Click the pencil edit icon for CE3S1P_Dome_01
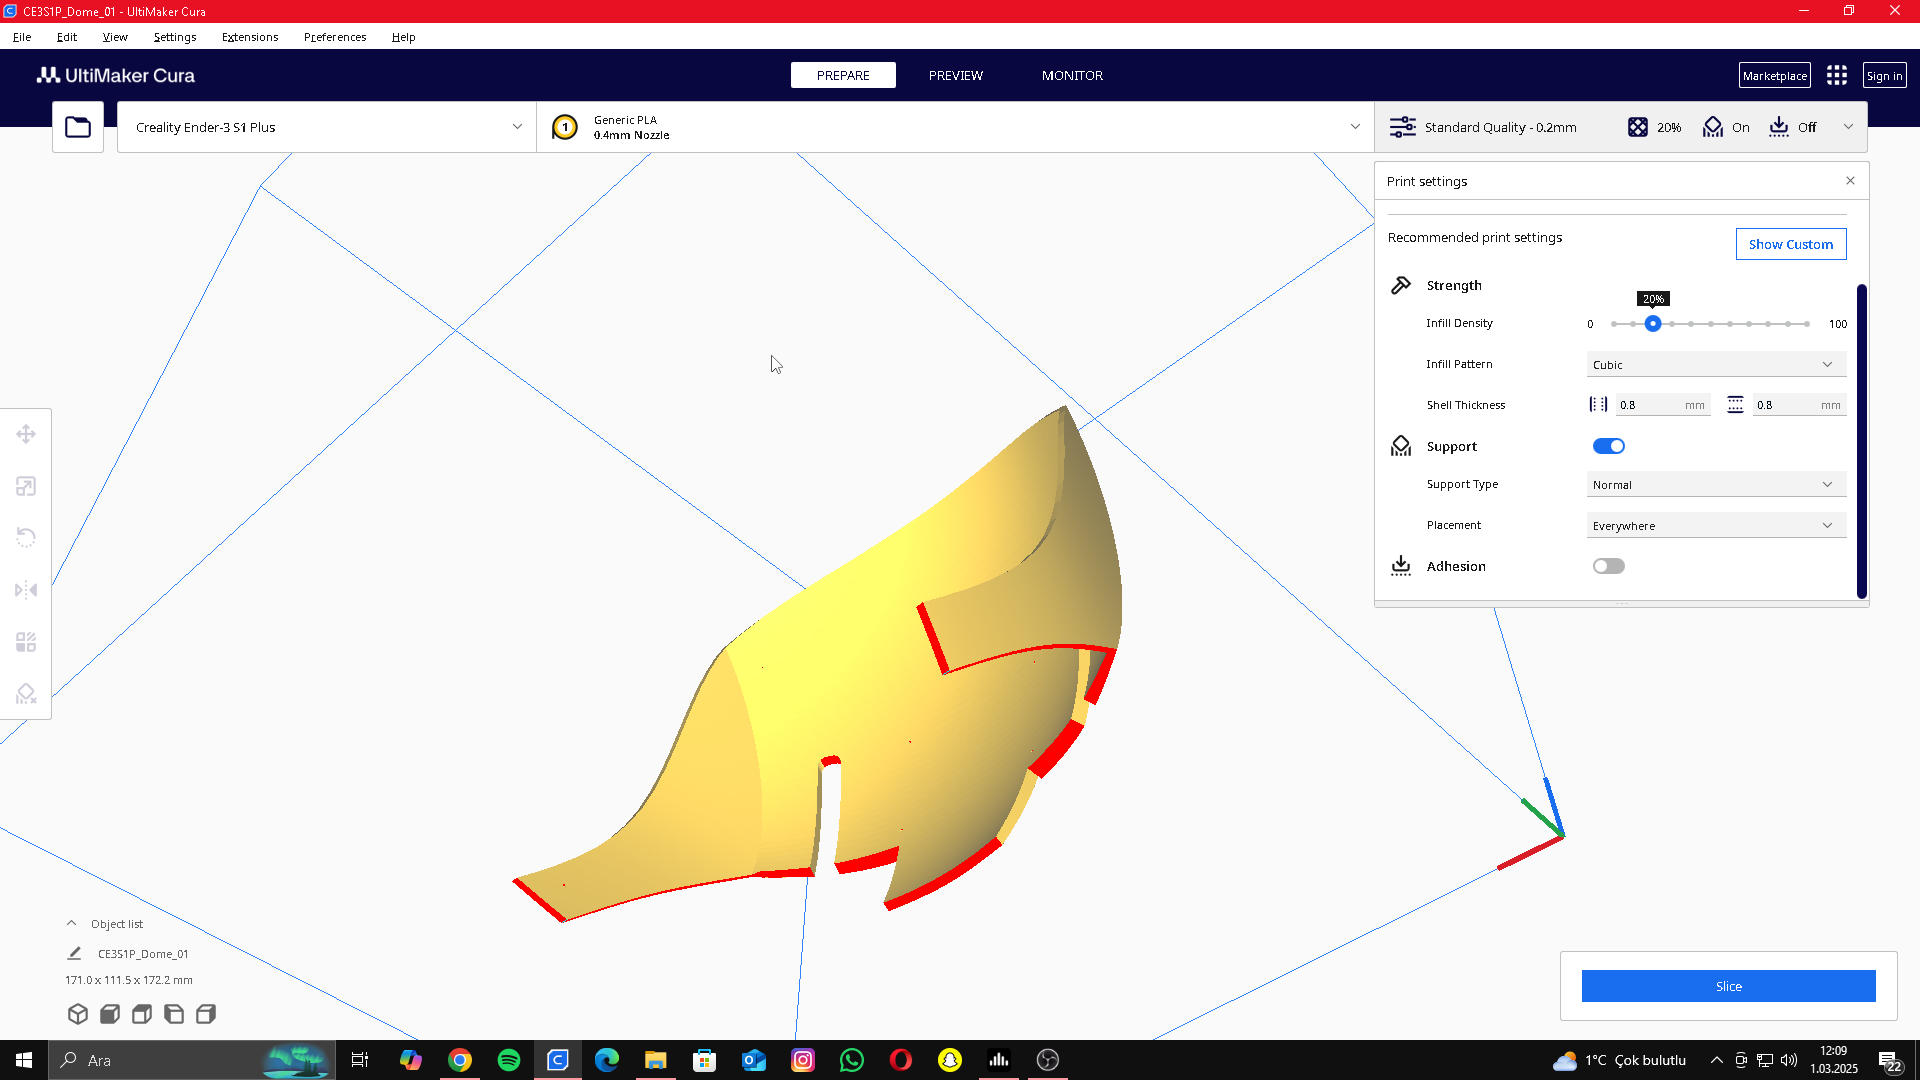 (x=74, y=953)
